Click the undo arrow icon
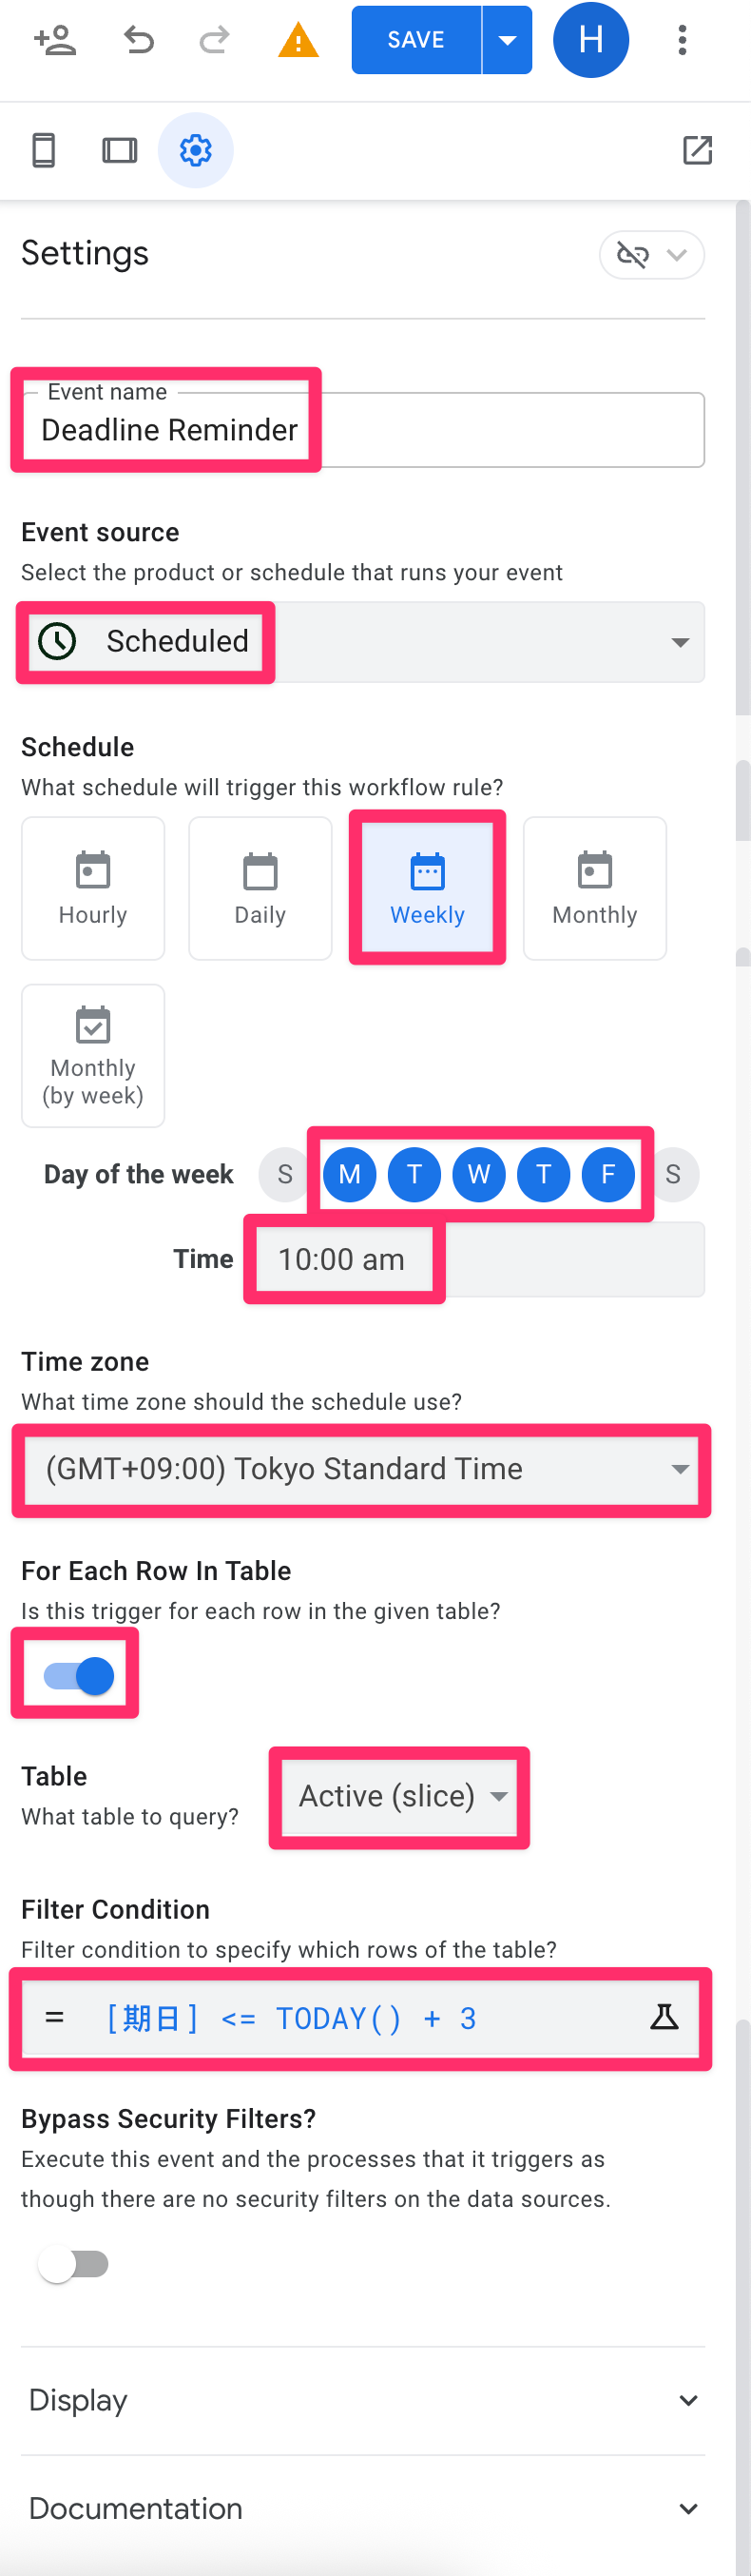This screenshot has height=2576, width=751. [138, 40]
